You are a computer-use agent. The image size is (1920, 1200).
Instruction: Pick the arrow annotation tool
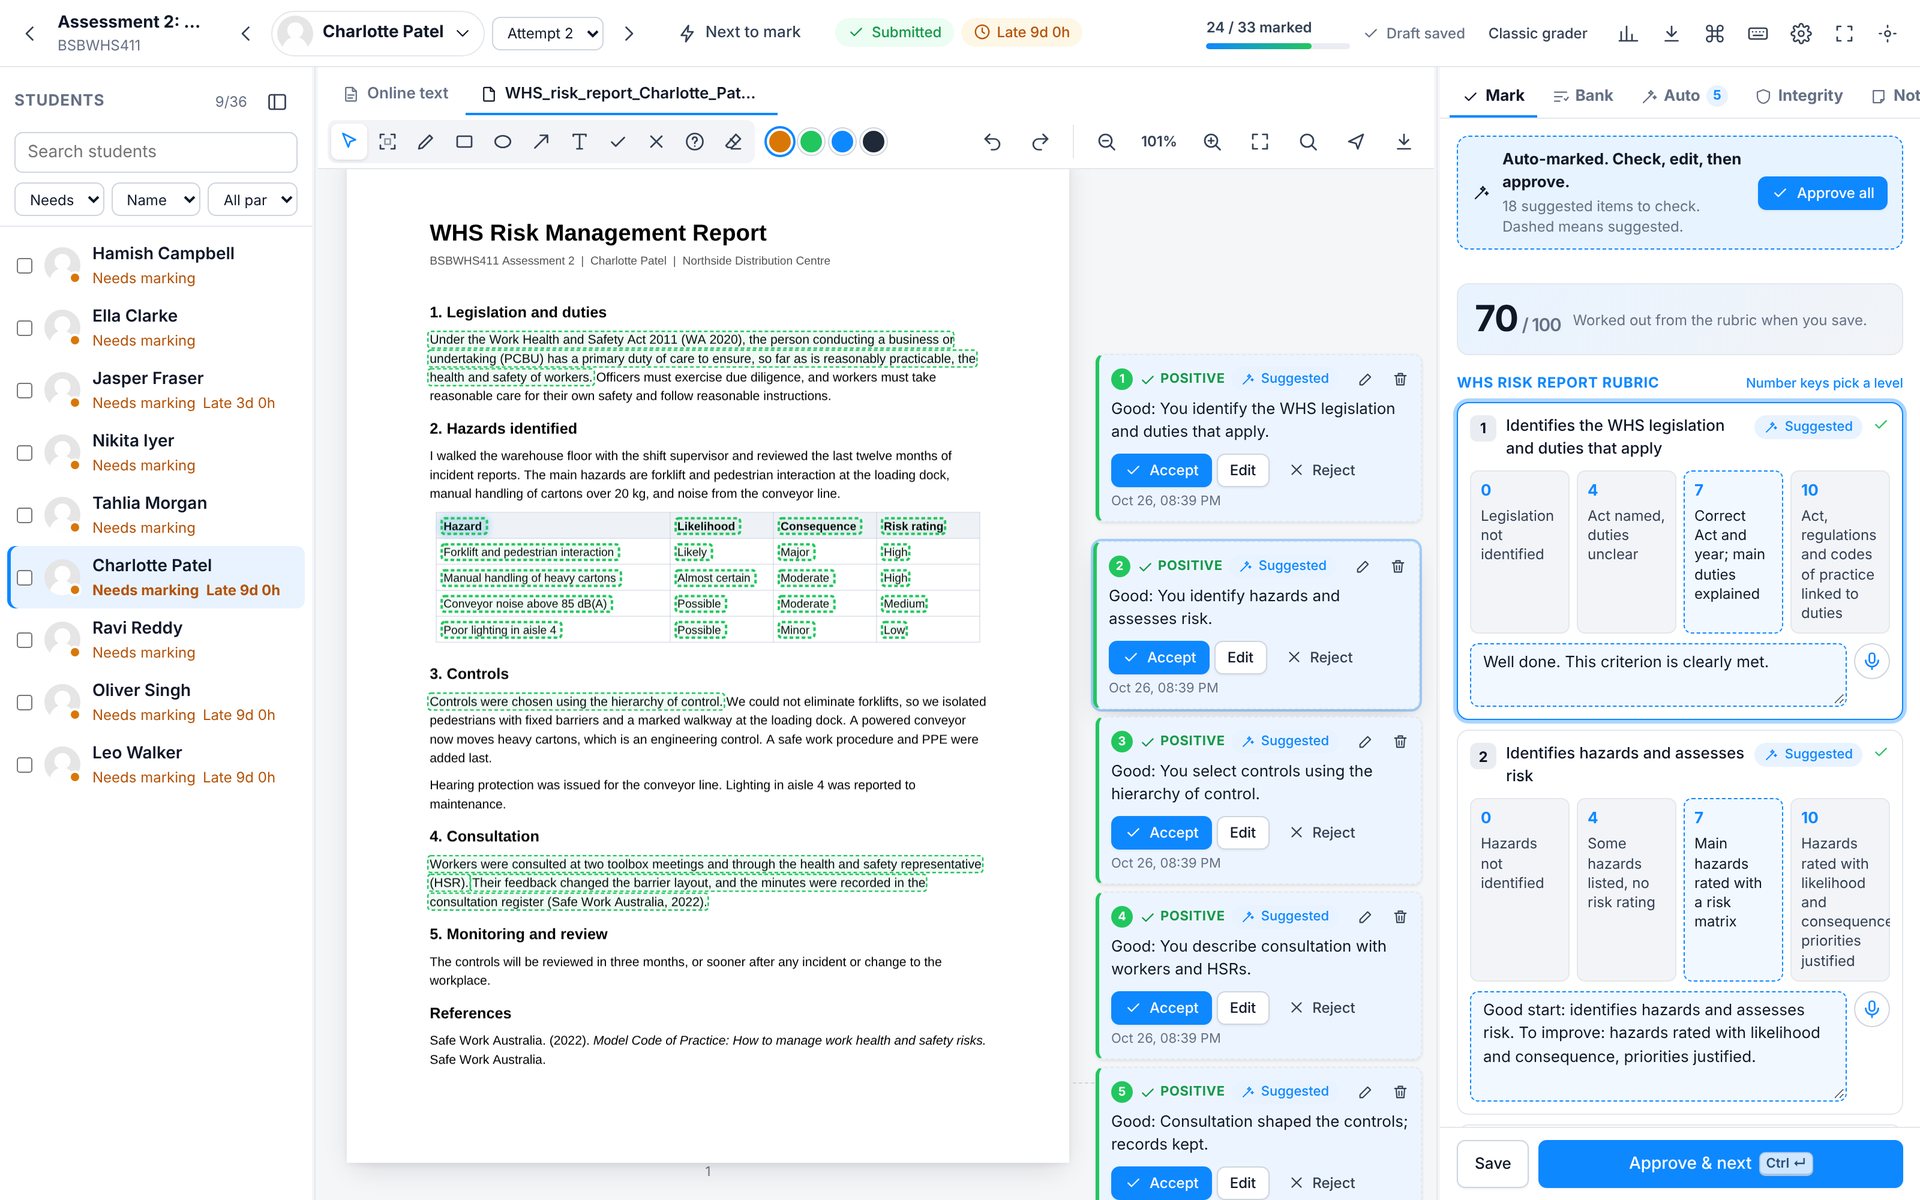pyautogui.click(x=541, y=142)
